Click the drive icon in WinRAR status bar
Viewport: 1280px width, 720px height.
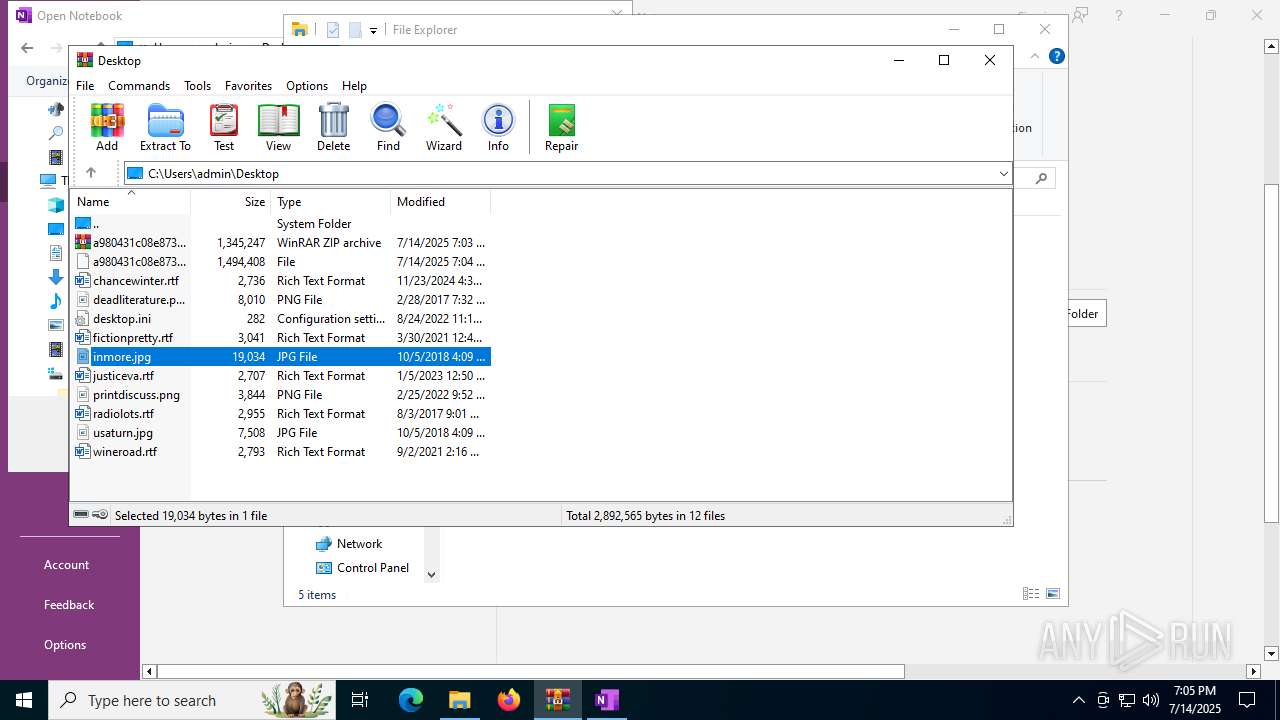81,515
